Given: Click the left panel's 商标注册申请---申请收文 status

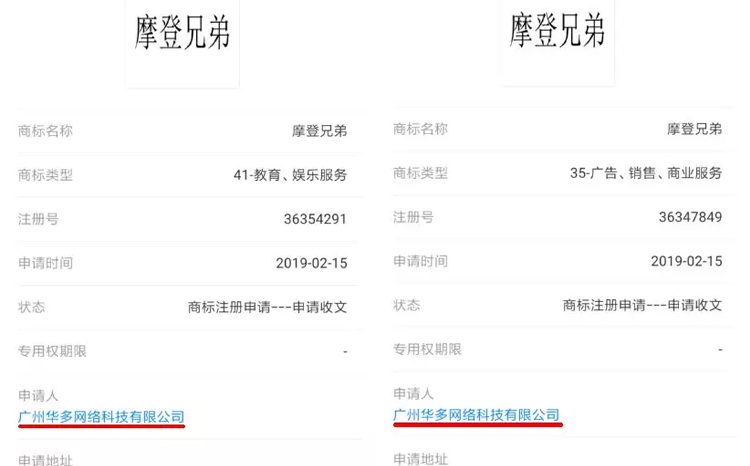Looking at the screenshot, I should (267, 307).
